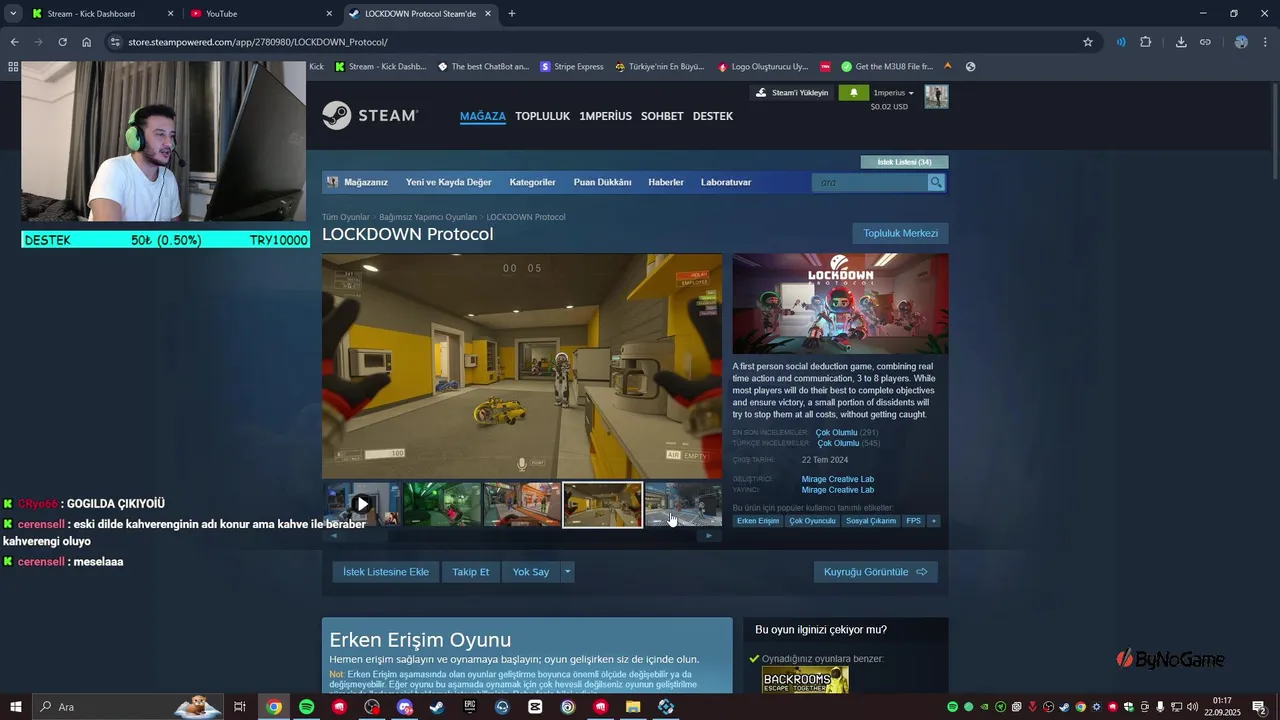Go back in the browser
The width and height of the screenshot is (1280, 720).
pos(14,42)
